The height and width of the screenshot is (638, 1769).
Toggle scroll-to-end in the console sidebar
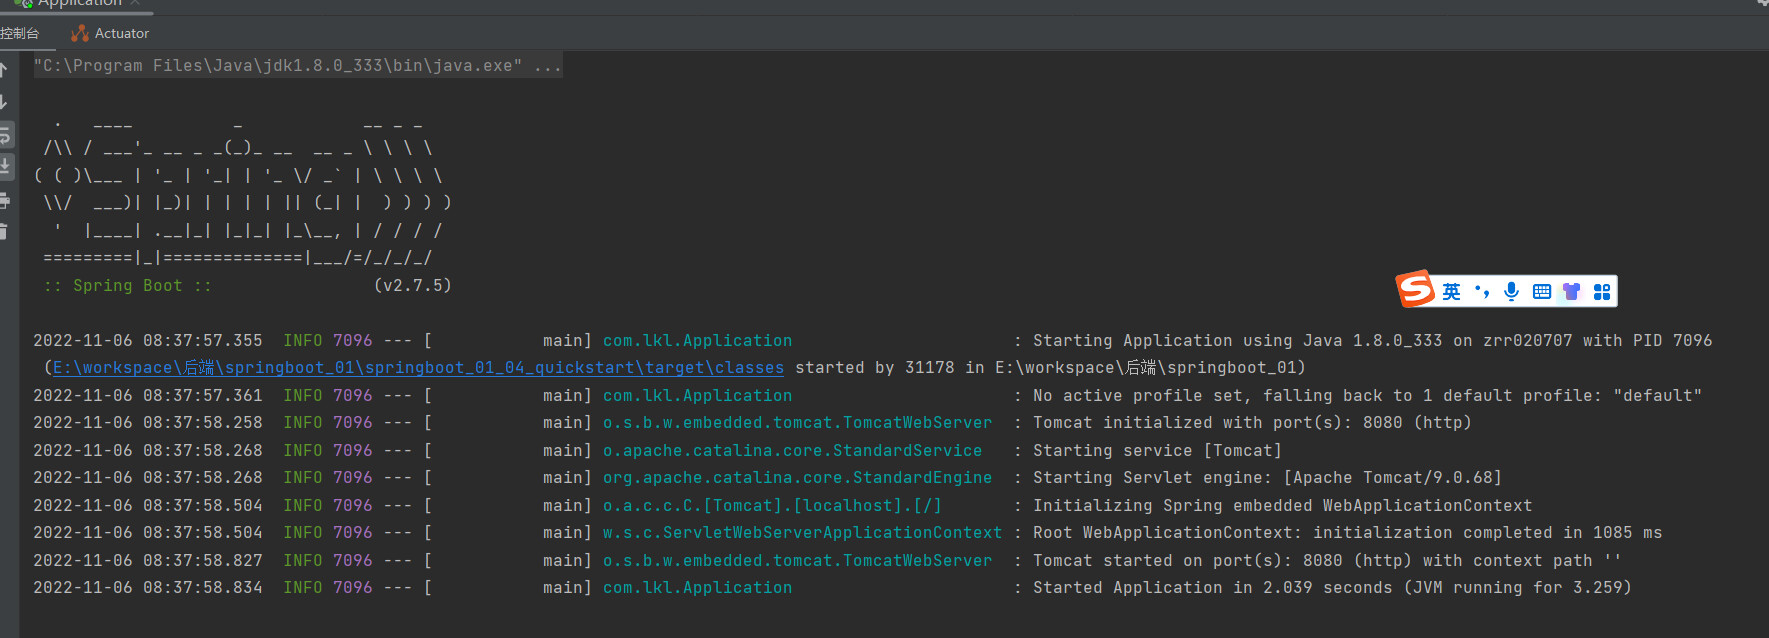4,166
